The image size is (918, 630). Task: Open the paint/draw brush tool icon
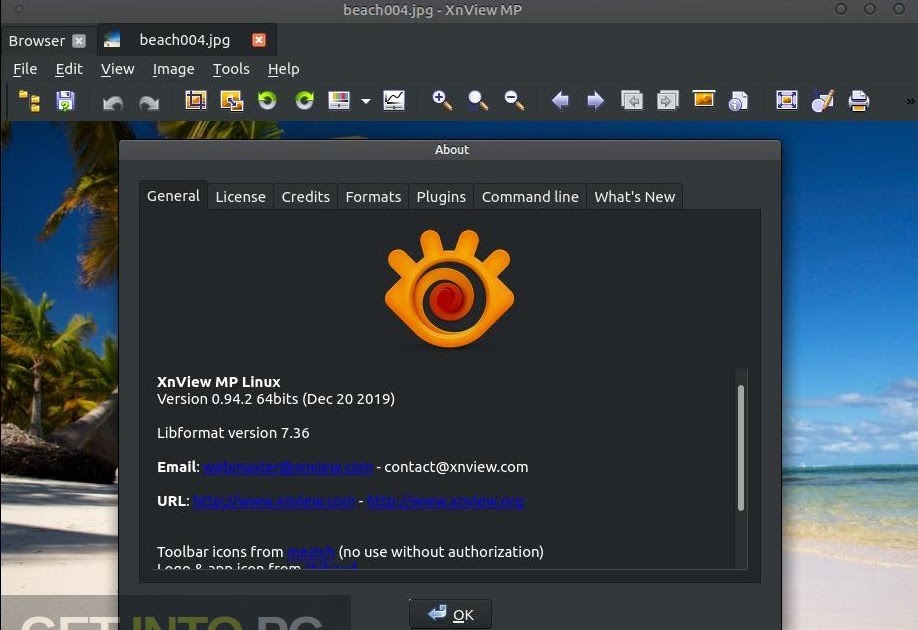point(823,101)
